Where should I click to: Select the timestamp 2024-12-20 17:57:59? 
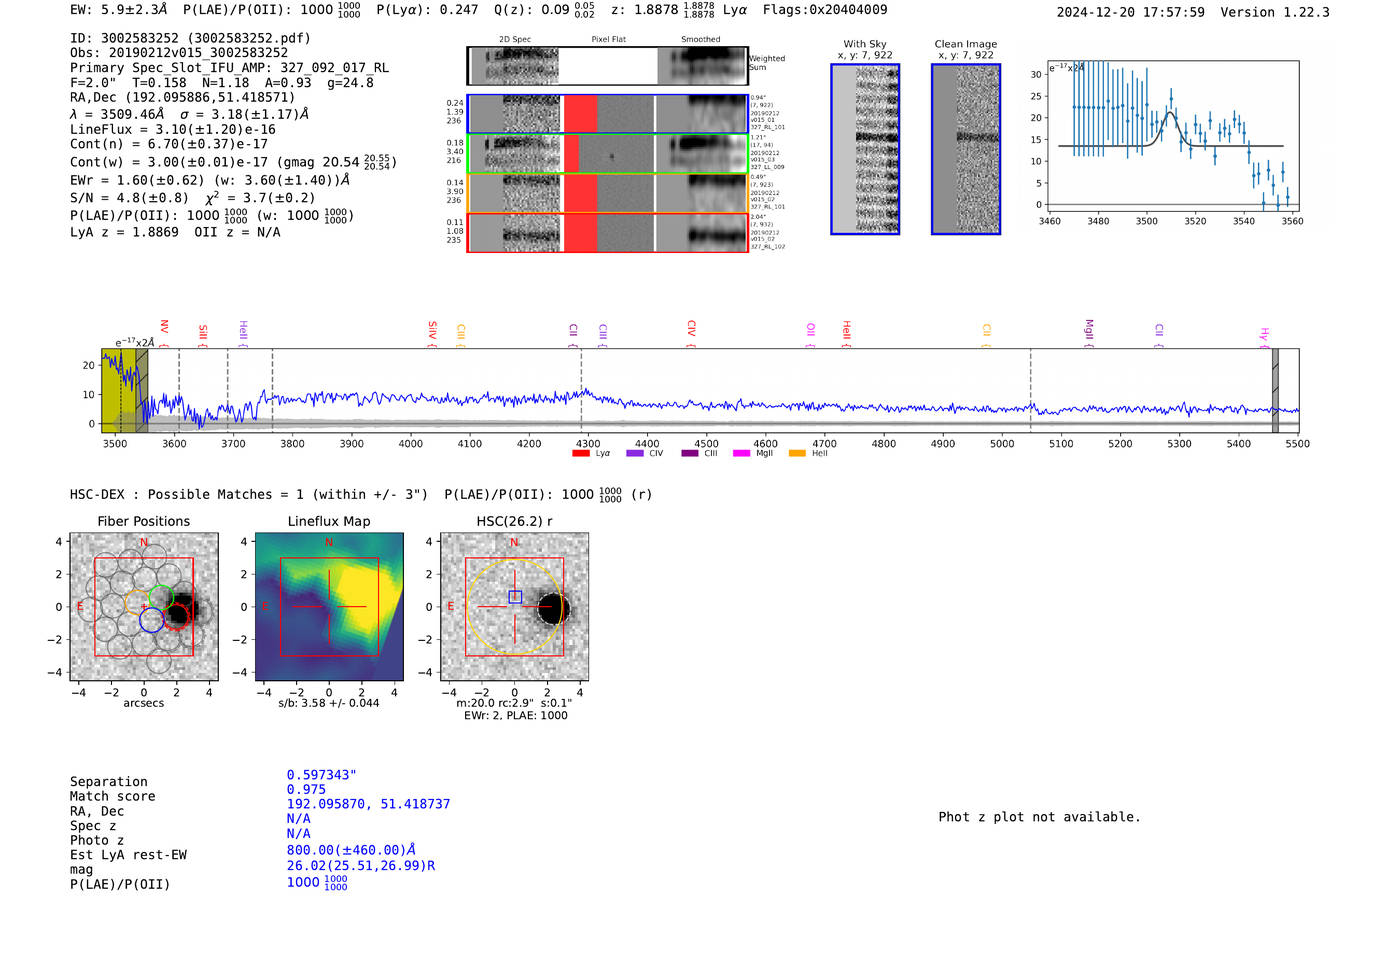click(x=1130, y=13)
